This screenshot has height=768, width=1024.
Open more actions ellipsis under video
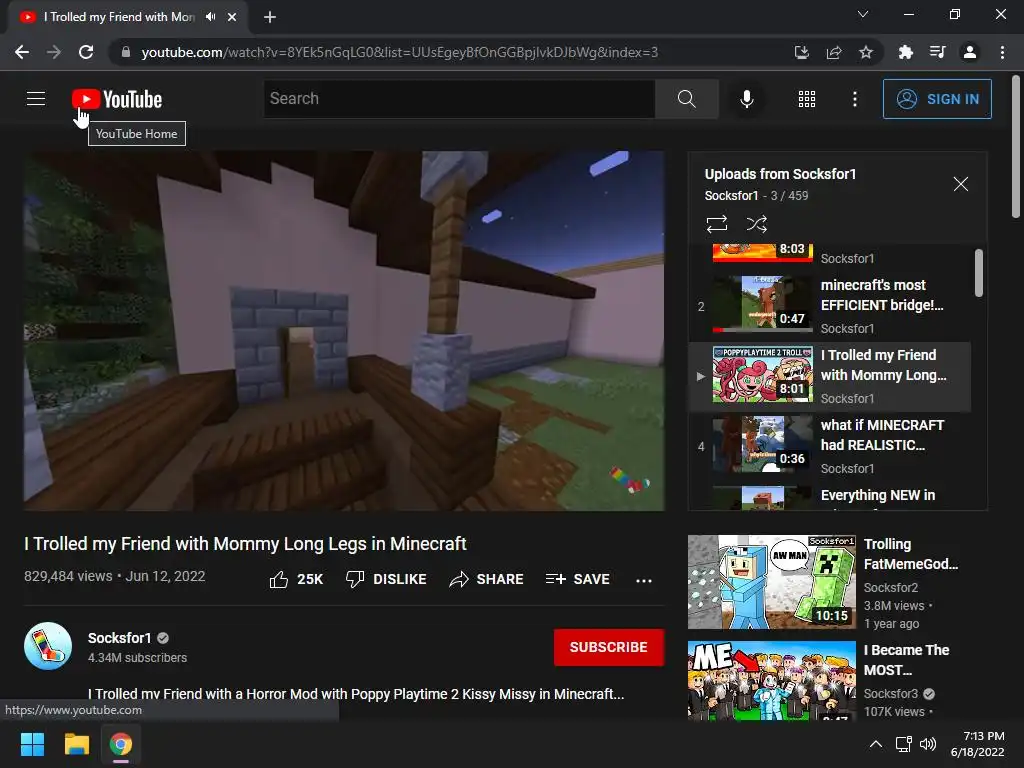pos(643,580)
